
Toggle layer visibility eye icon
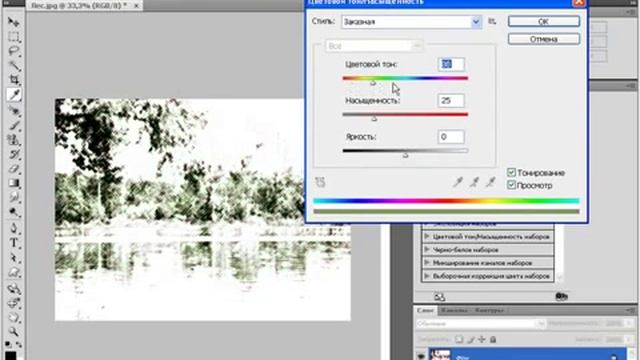coord(421,356)
